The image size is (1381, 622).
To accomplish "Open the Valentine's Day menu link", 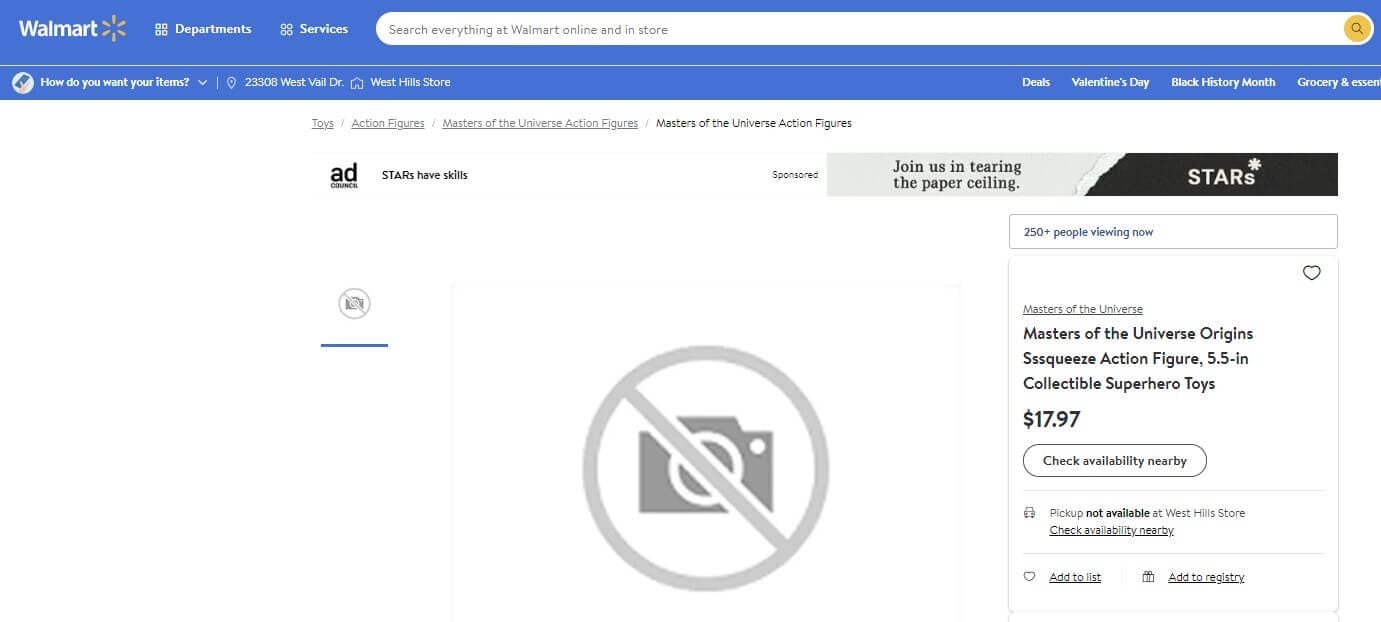I will [1110, 82].
